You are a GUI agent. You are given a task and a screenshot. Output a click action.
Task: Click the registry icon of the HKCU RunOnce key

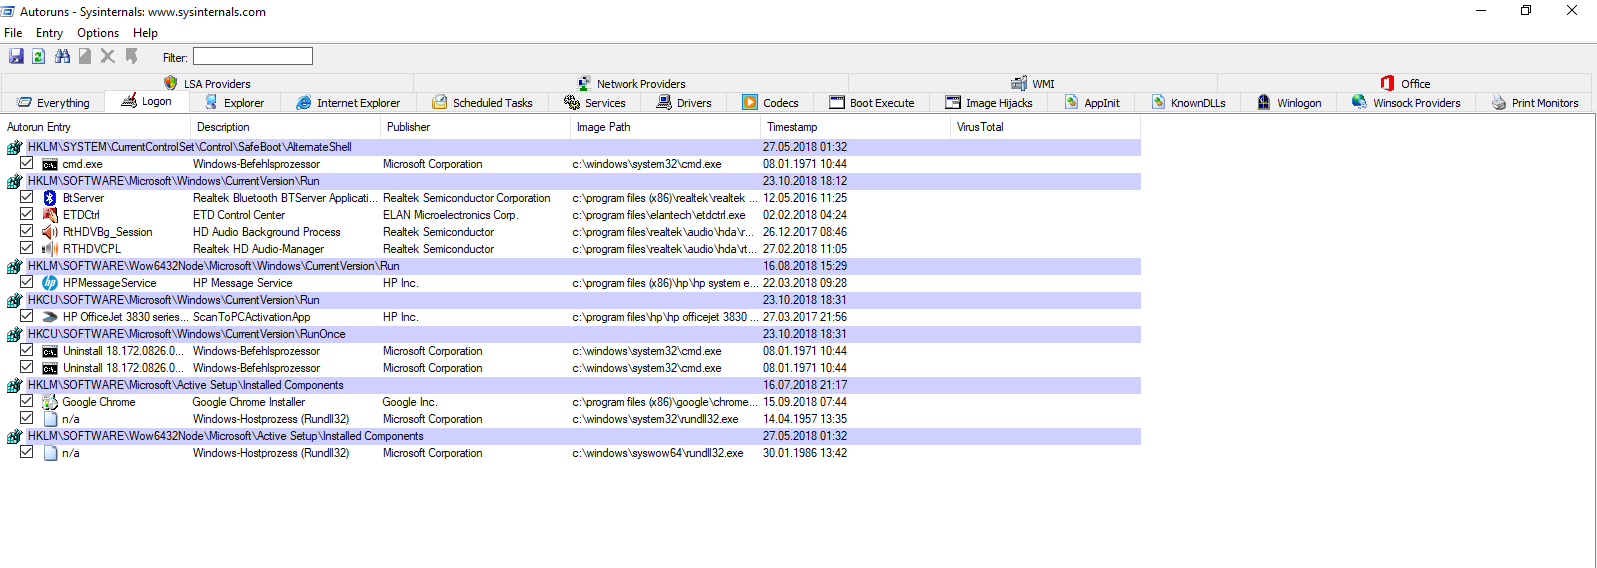pos(15,334)
